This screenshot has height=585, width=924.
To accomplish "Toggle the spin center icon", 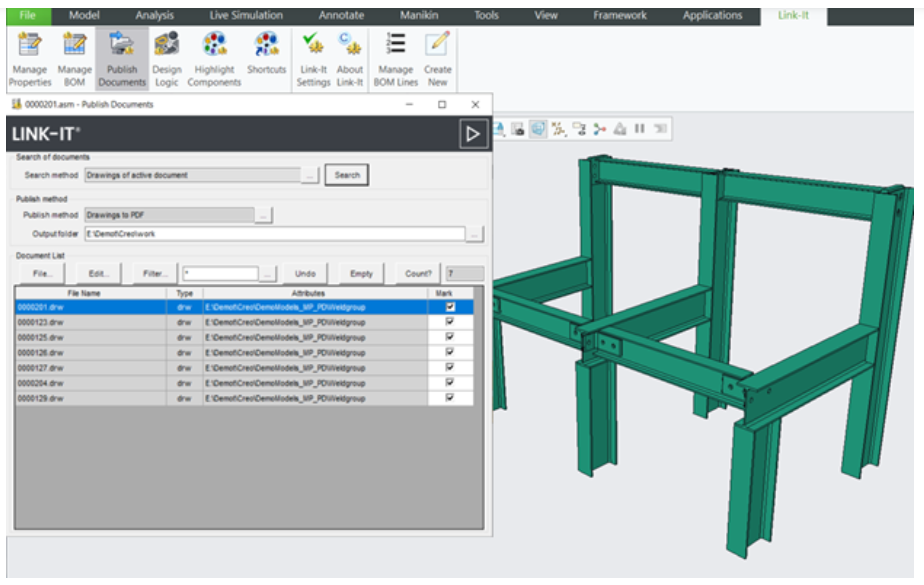I will click(599, 129).
